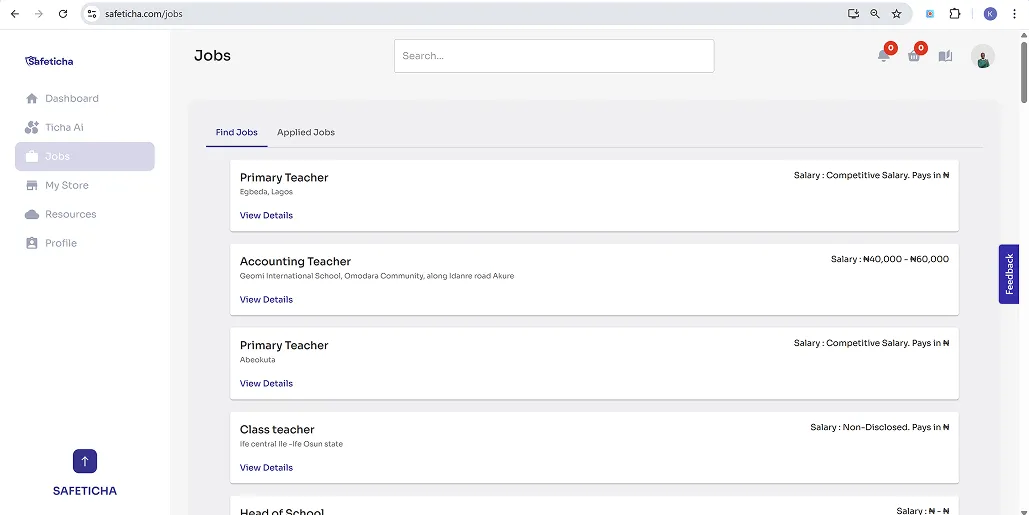Click the browser back arrow
Image resolution: width=1029 pixels, height=515 pixels.
(14, 14)
